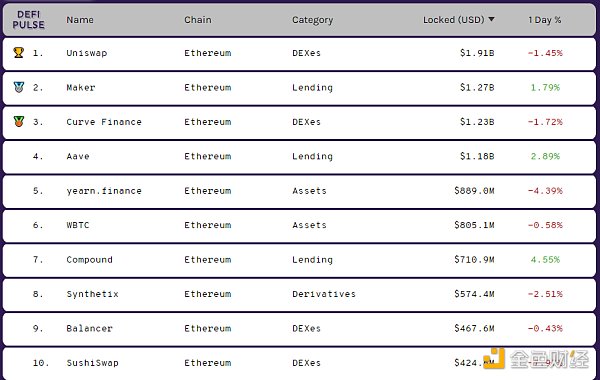Select the yearn.finance entry
This screenshot has height=380, width=600.
point(104,191)
